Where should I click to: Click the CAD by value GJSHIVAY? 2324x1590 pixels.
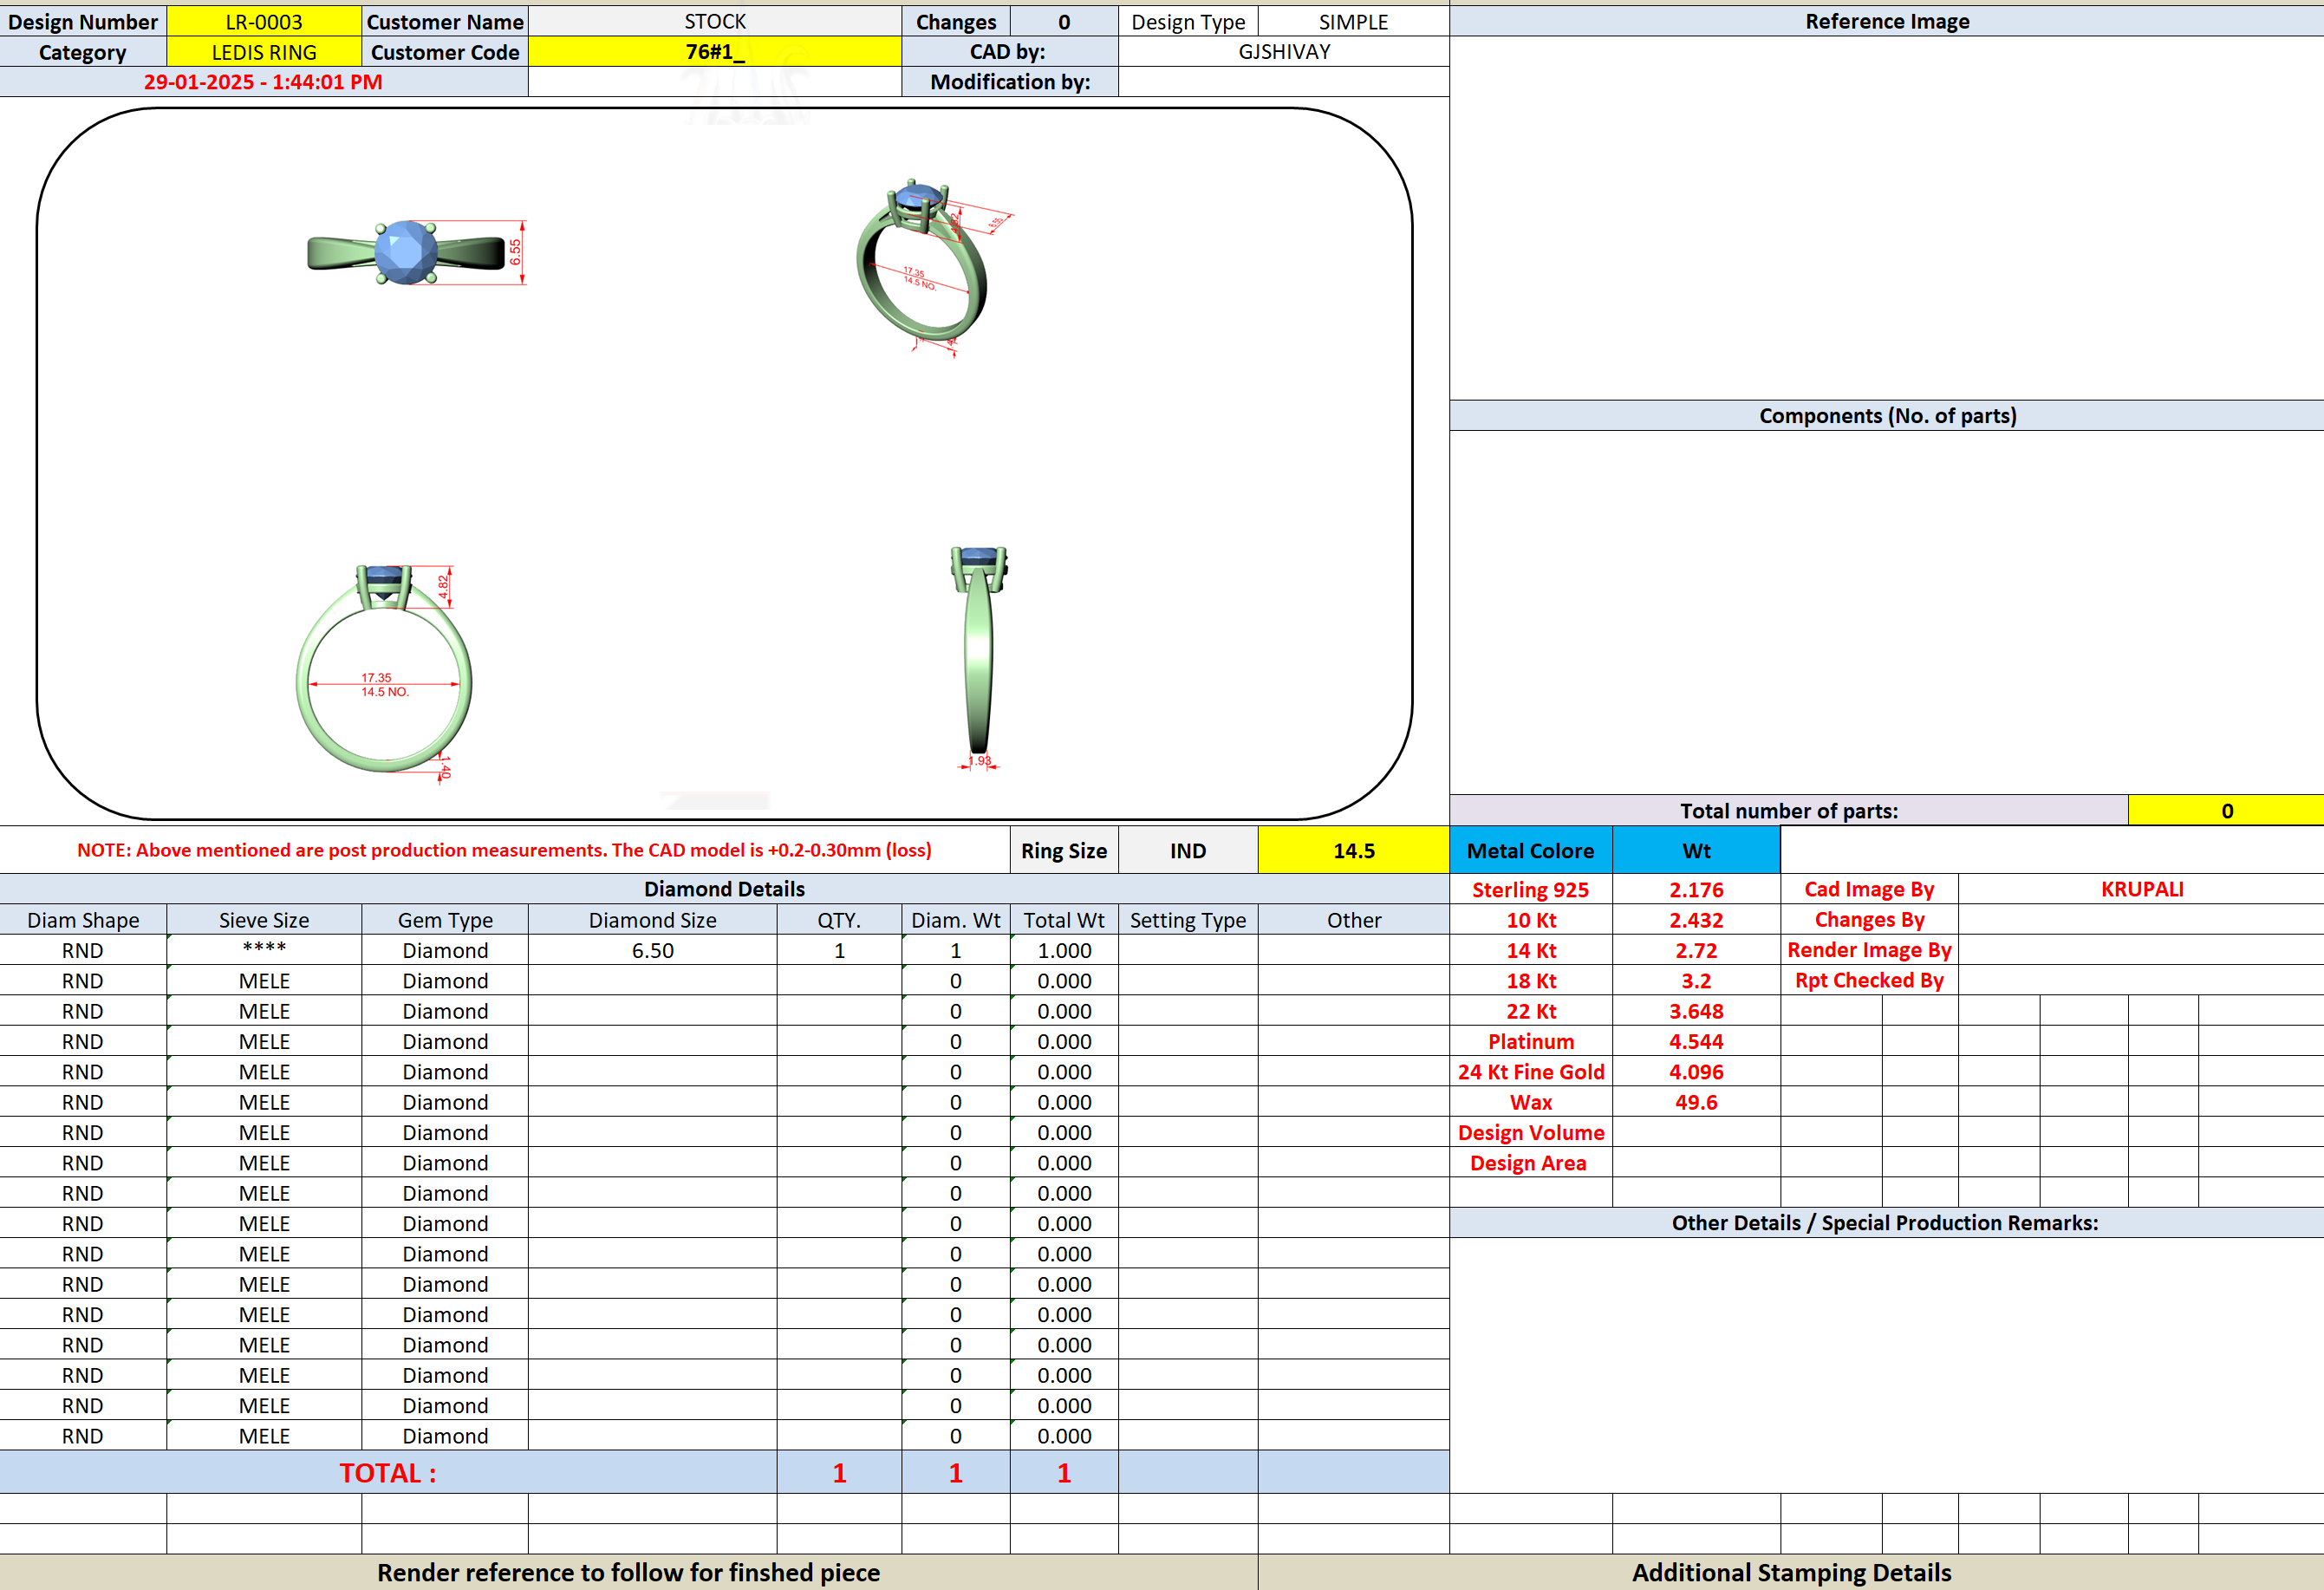point(1284,52)
